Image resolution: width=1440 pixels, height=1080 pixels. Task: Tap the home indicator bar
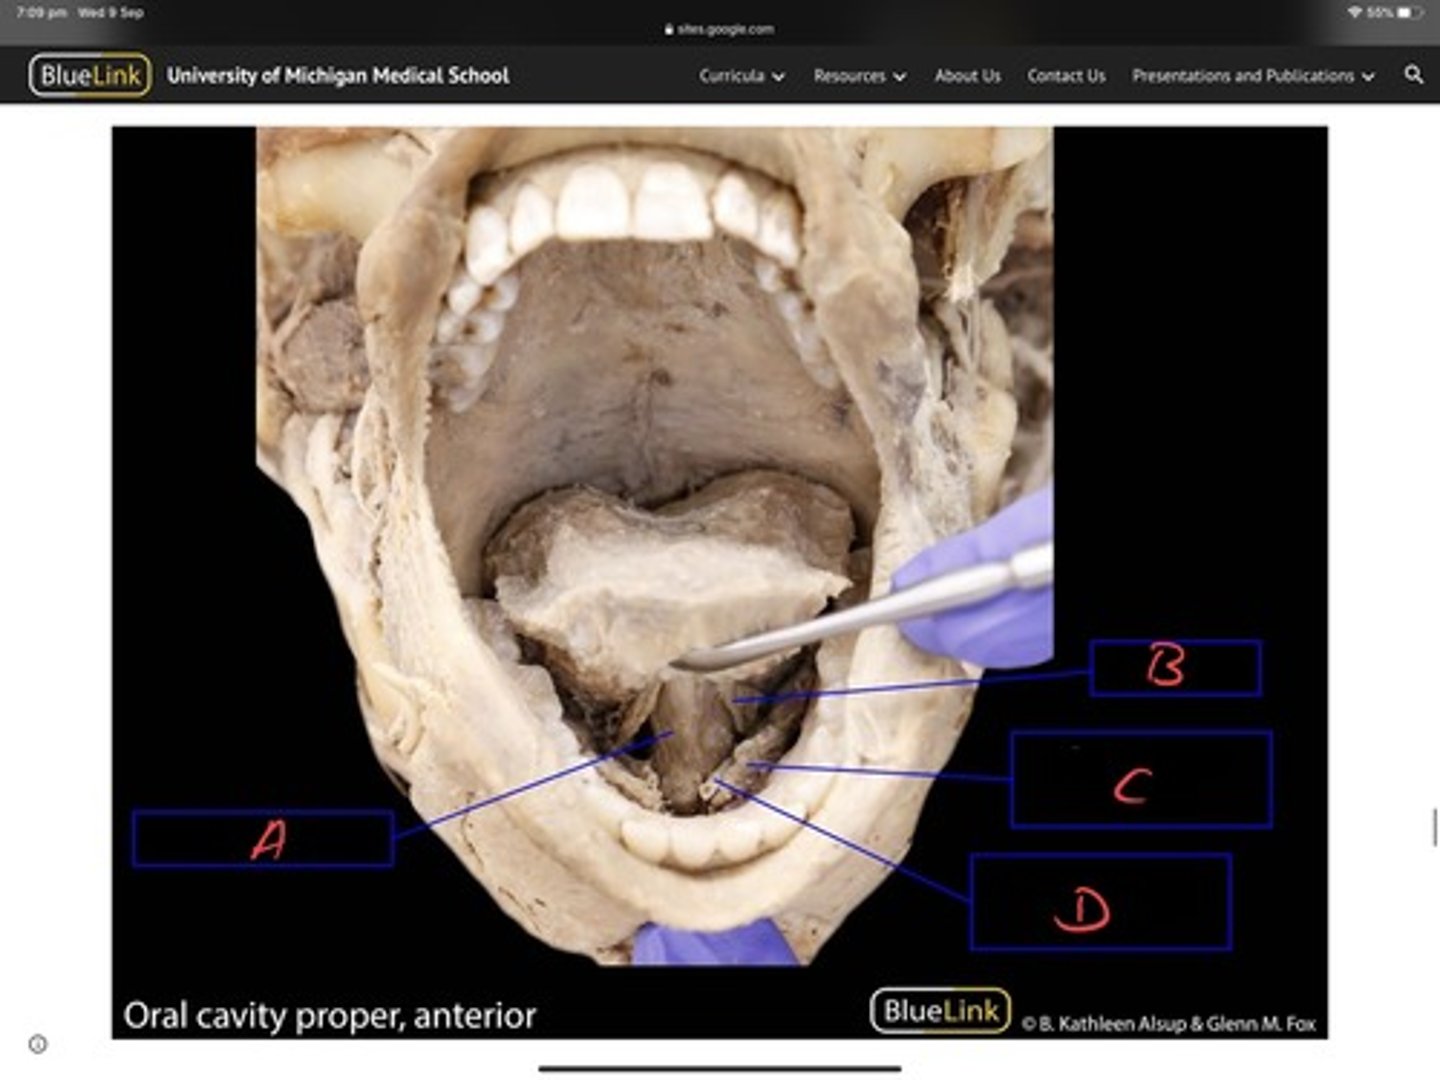pos(720,1069)
